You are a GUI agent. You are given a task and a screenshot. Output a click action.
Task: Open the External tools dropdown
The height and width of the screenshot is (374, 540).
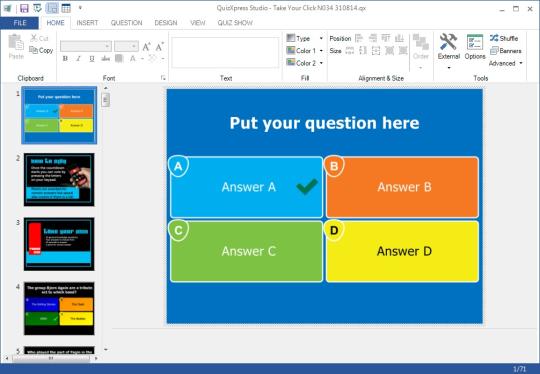point(449,51)
